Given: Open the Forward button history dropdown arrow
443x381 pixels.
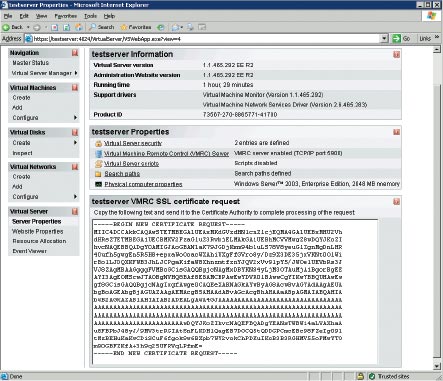Looking at the screenshot, I should click(45, 27).
